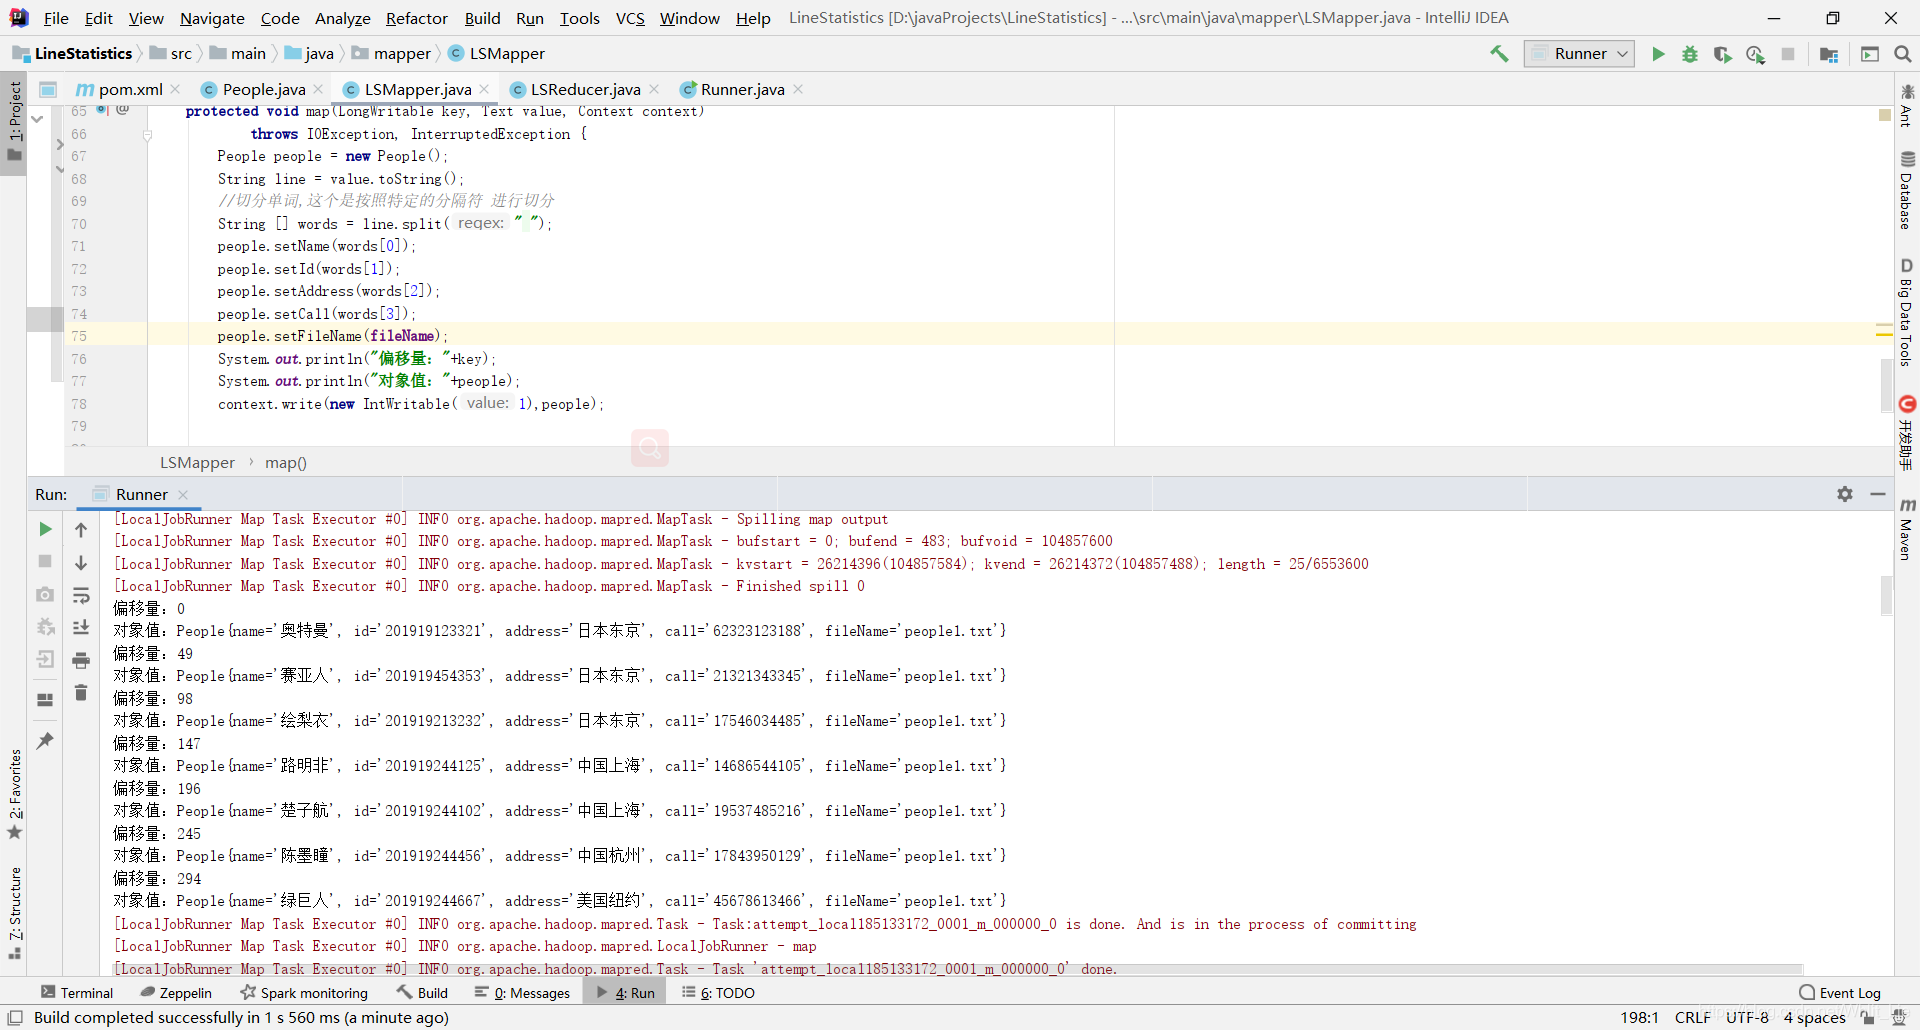Open the Runner run configuration dropdown
The height and width of the screenshot is (1030, 1920).
(1579, 54)
